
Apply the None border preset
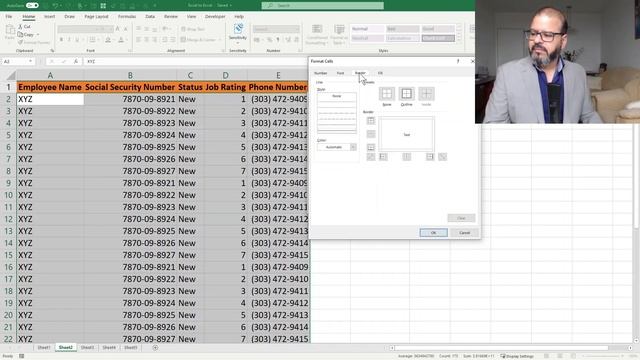387,94
